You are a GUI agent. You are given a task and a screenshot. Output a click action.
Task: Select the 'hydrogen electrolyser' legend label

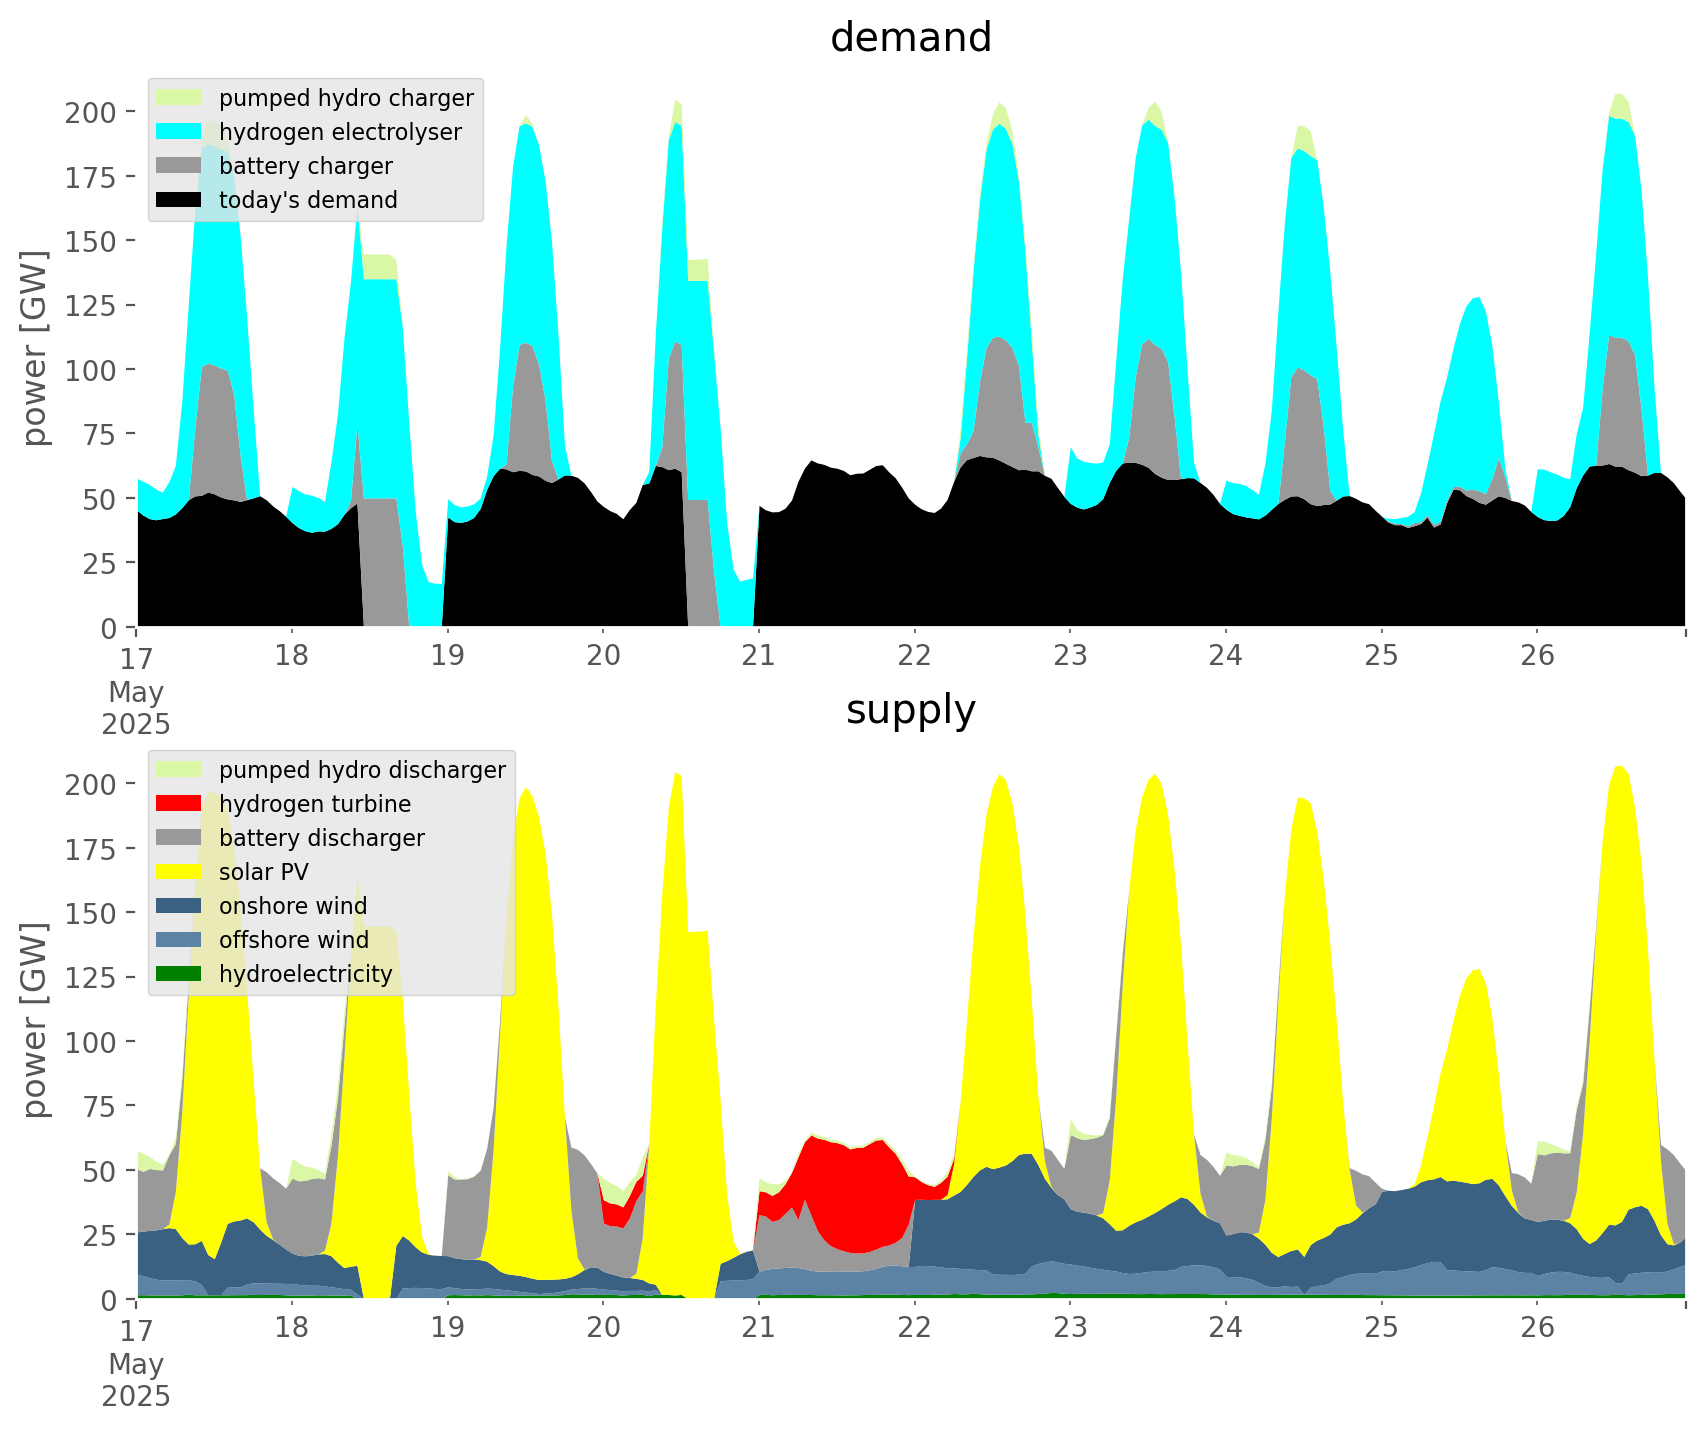(340, 133)
